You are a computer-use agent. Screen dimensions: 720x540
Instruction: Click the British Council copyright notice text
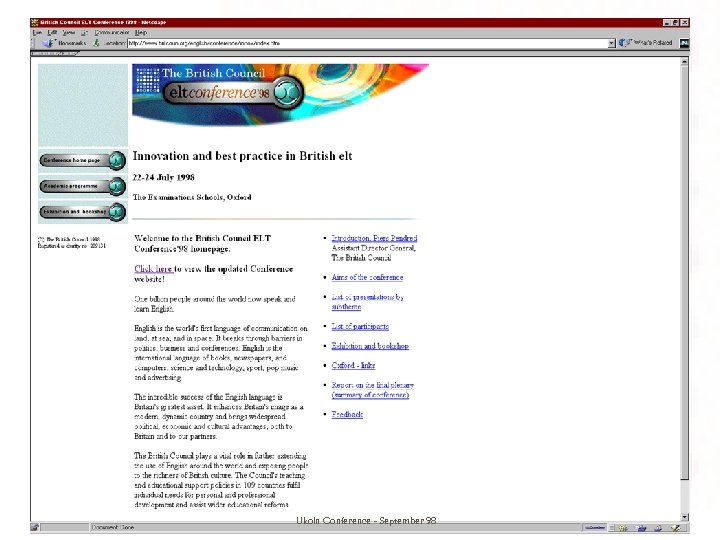point(72,242)
